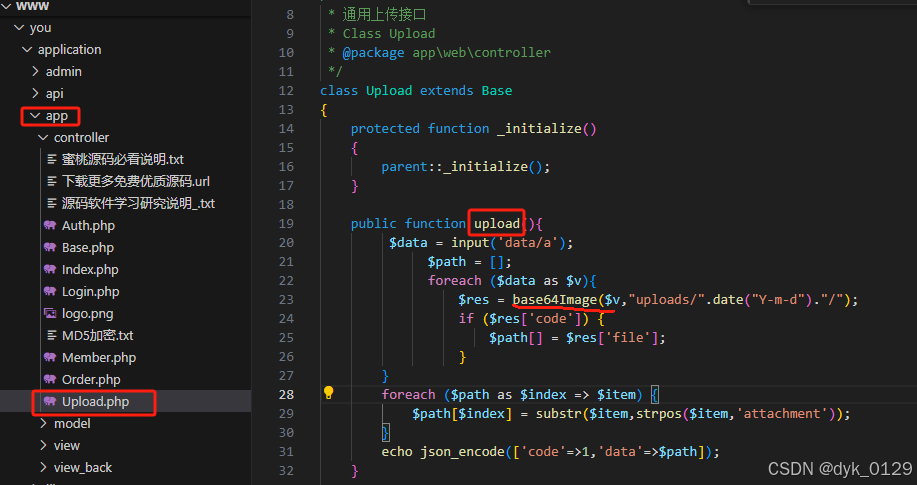Select the model folder label
The height and width of the screenshot is (485, 917).
[x=72, y=423]
